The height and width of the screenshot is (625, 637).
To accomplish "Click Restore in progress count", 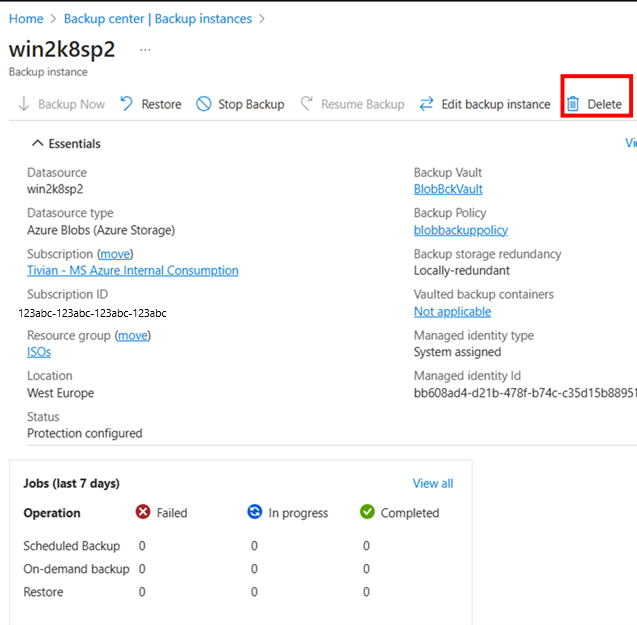I will pyautogui.click(x=254, y=592).
